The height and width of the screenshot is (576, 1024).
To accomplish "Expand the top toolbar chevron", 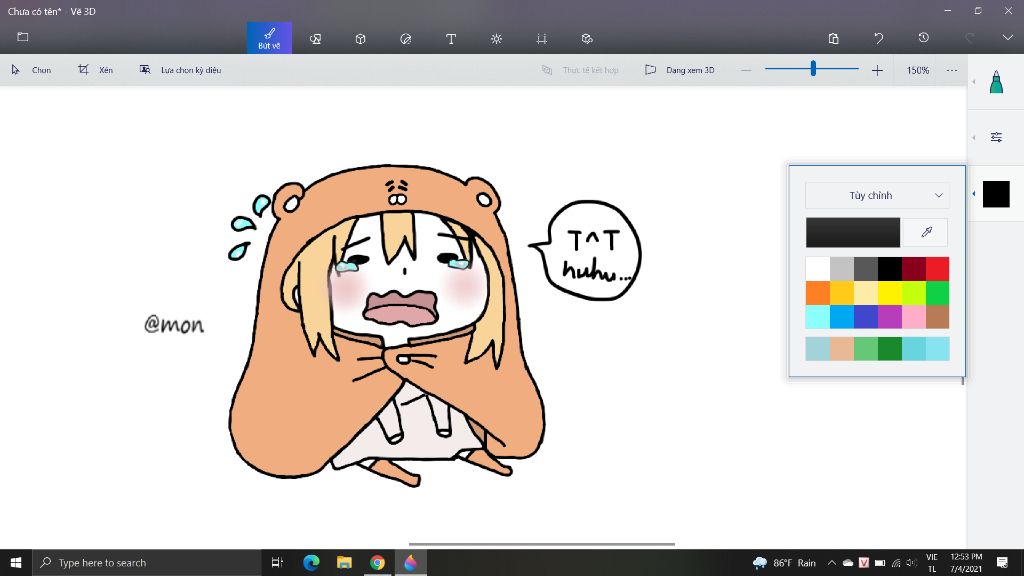I will (1008, 38).
